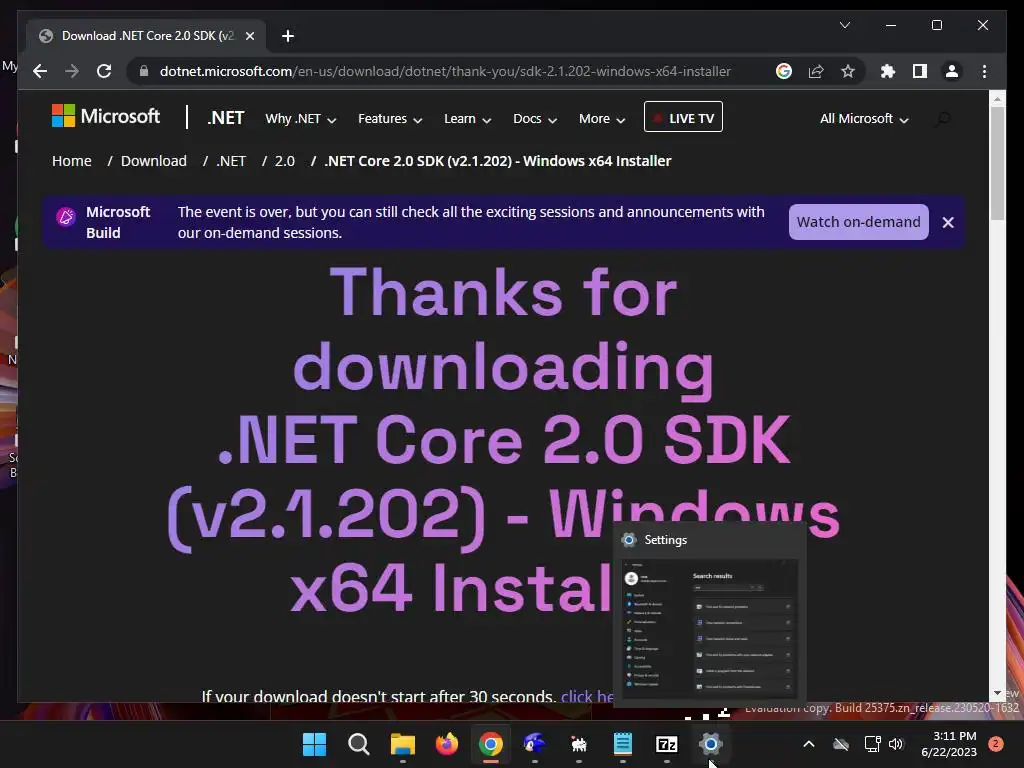
Task: Open 7-Zip from the taskbar
Action: (666, 744)
